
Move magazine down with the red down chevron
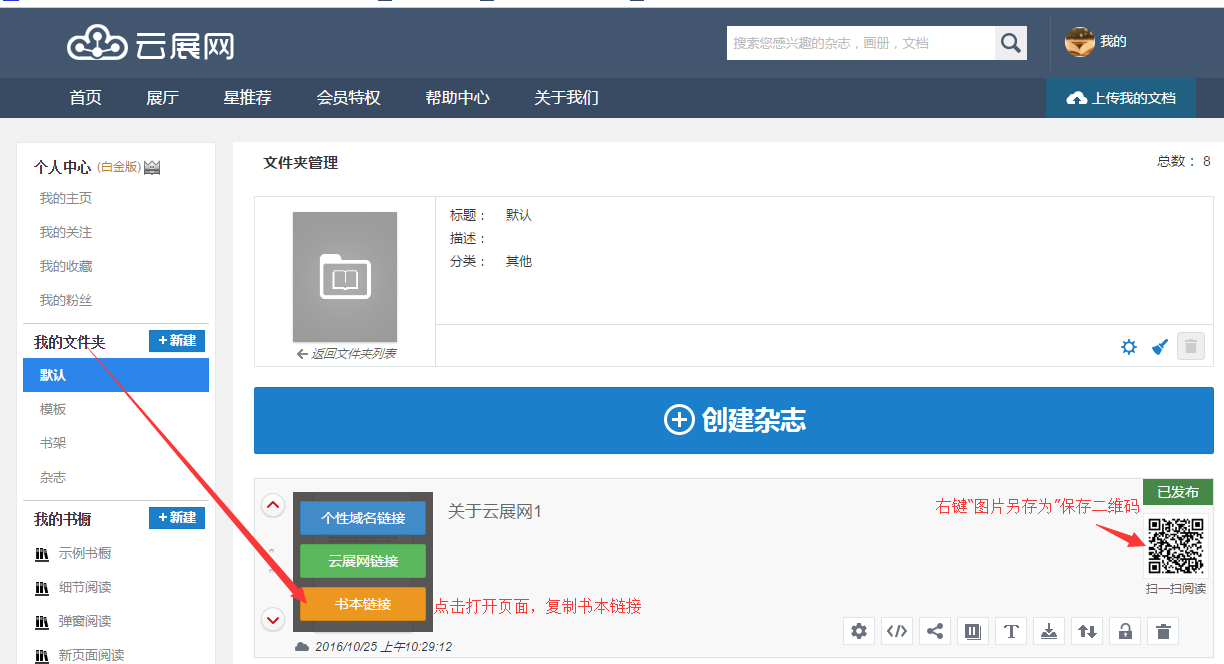coord(273,620)
